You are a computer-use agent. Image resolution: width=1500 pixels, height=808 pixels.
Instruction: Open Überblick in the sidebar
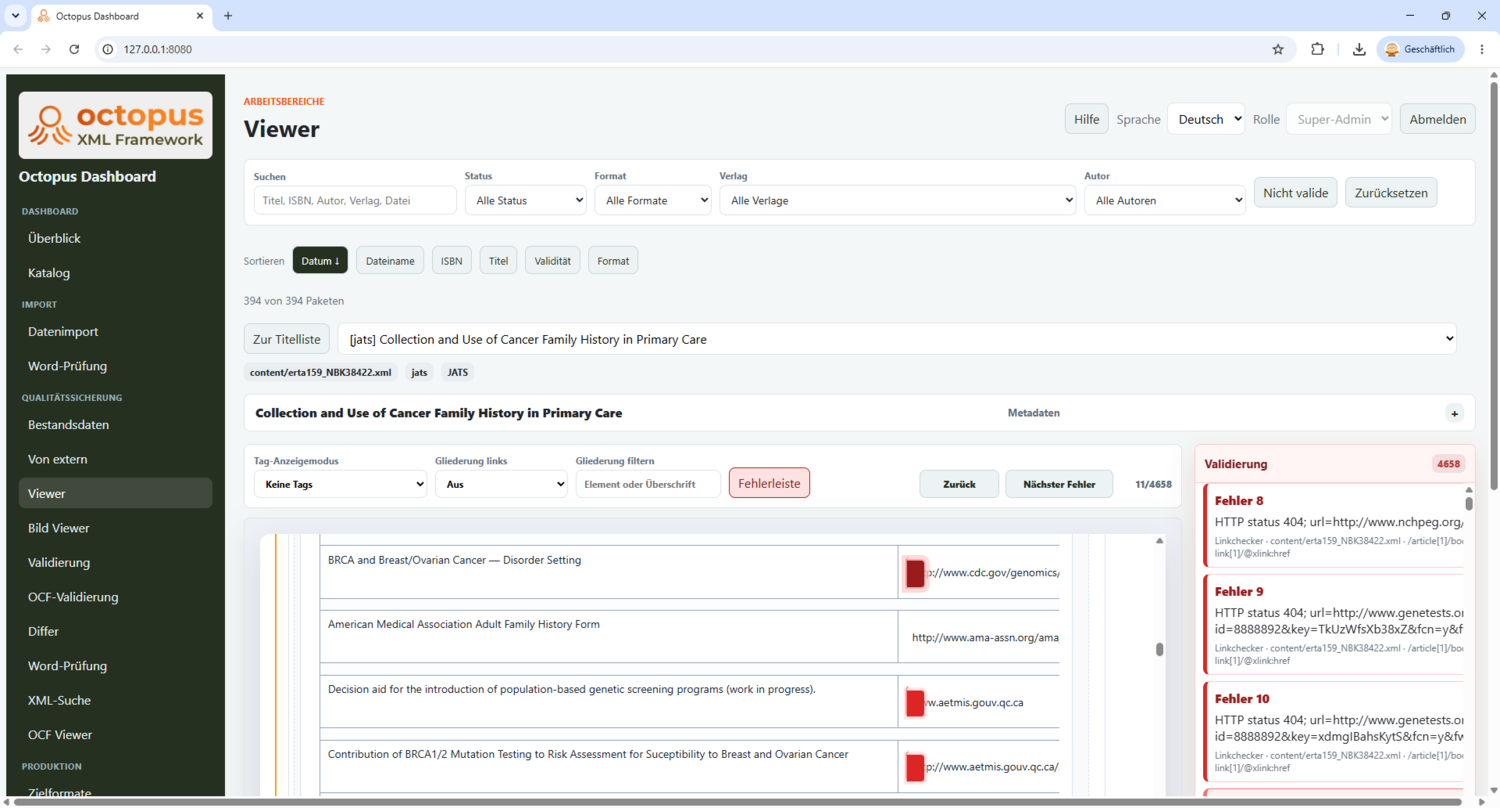tap(115, 238)
